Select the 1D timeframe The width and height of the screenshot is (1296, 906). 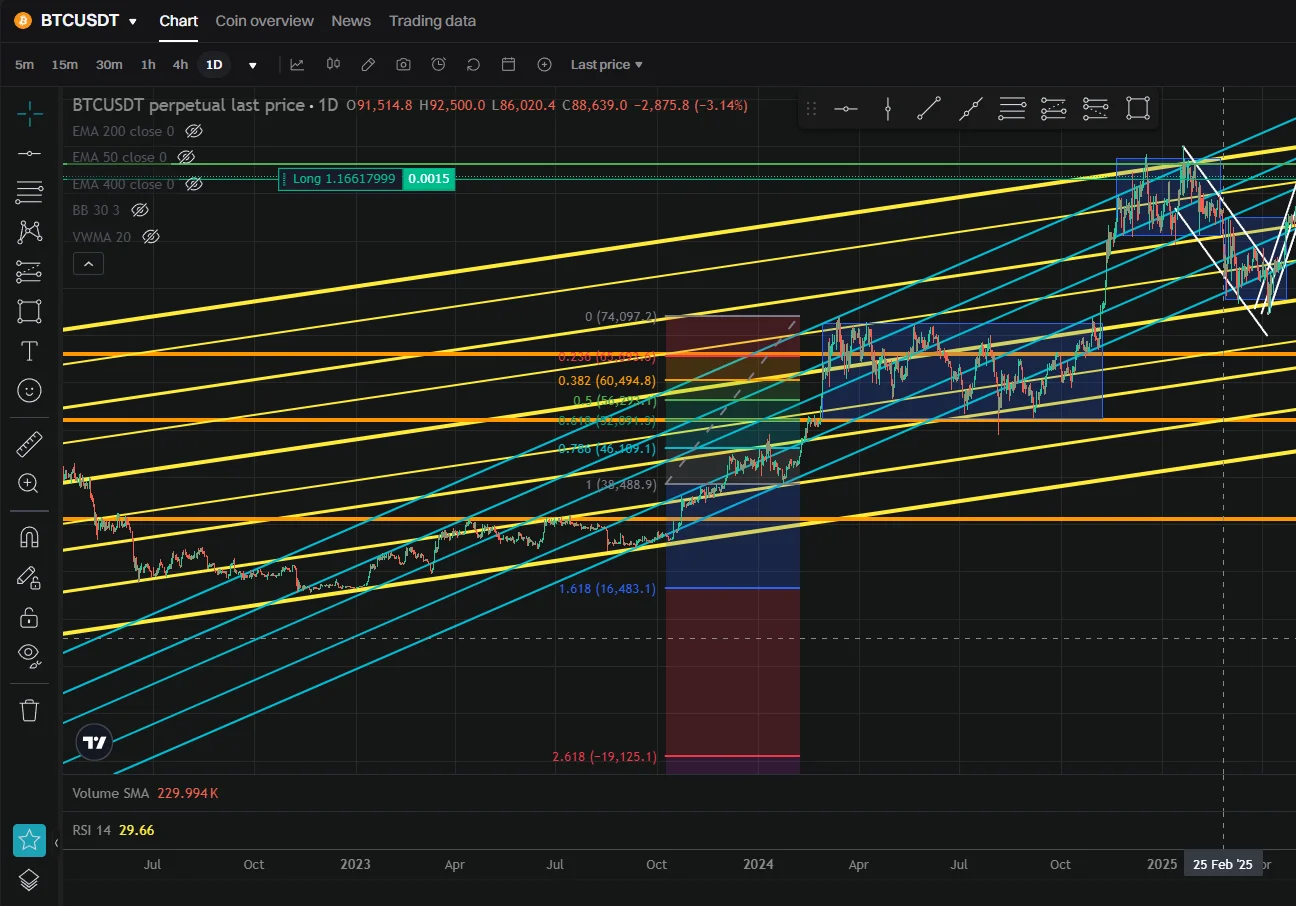point(214,64)
